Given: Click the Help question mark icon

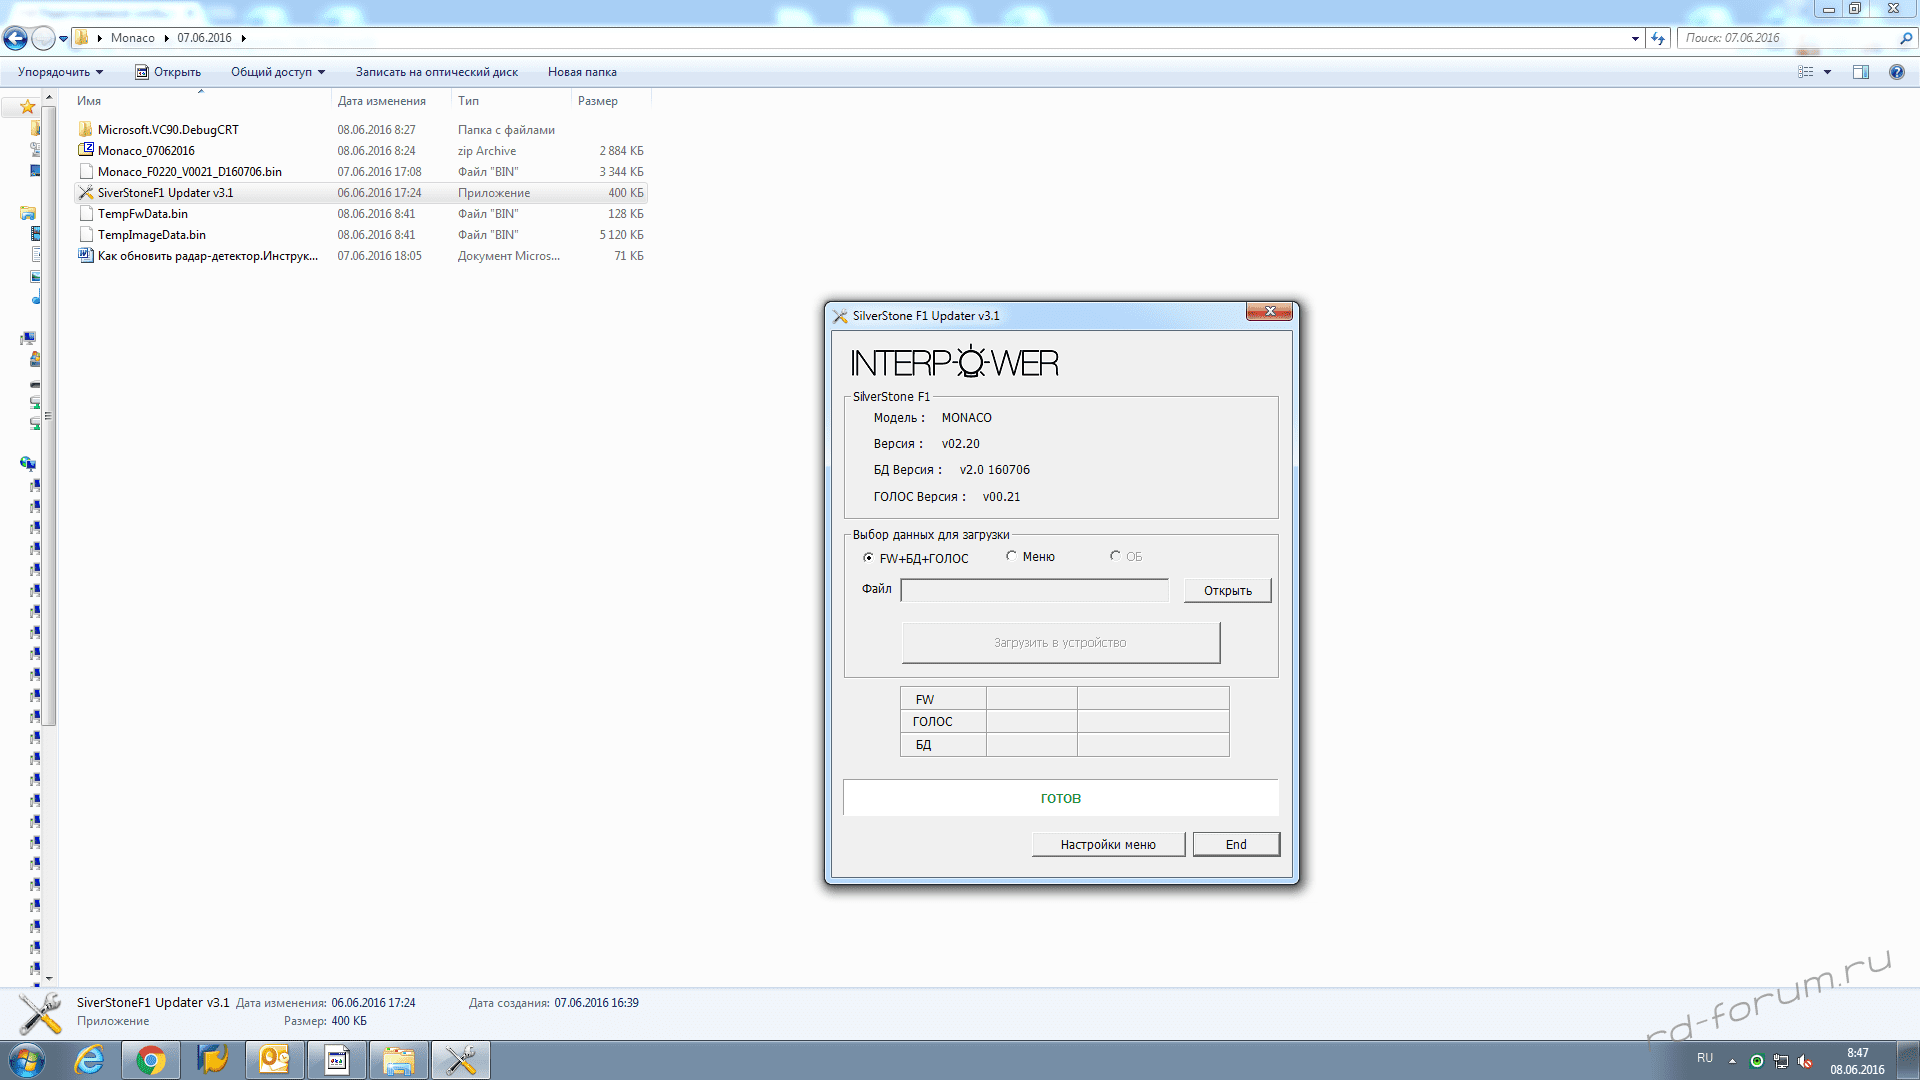Looking at the screenshot, I should click(x=1896, y=72).
